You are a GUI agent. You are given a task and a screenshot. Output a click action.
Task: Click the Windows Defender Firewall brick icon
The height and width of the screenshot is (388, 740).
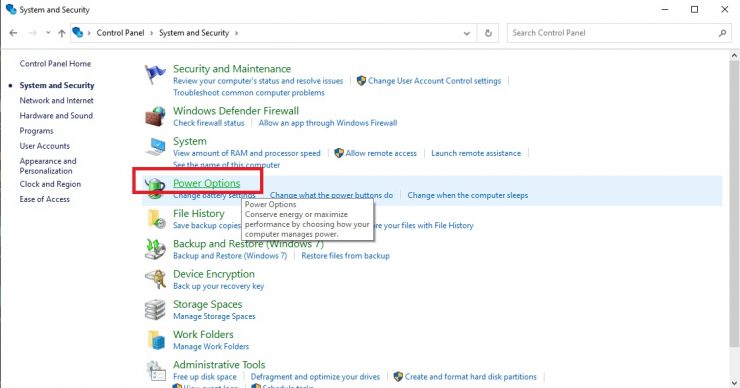pyautogui.click(x=155, y=116)
